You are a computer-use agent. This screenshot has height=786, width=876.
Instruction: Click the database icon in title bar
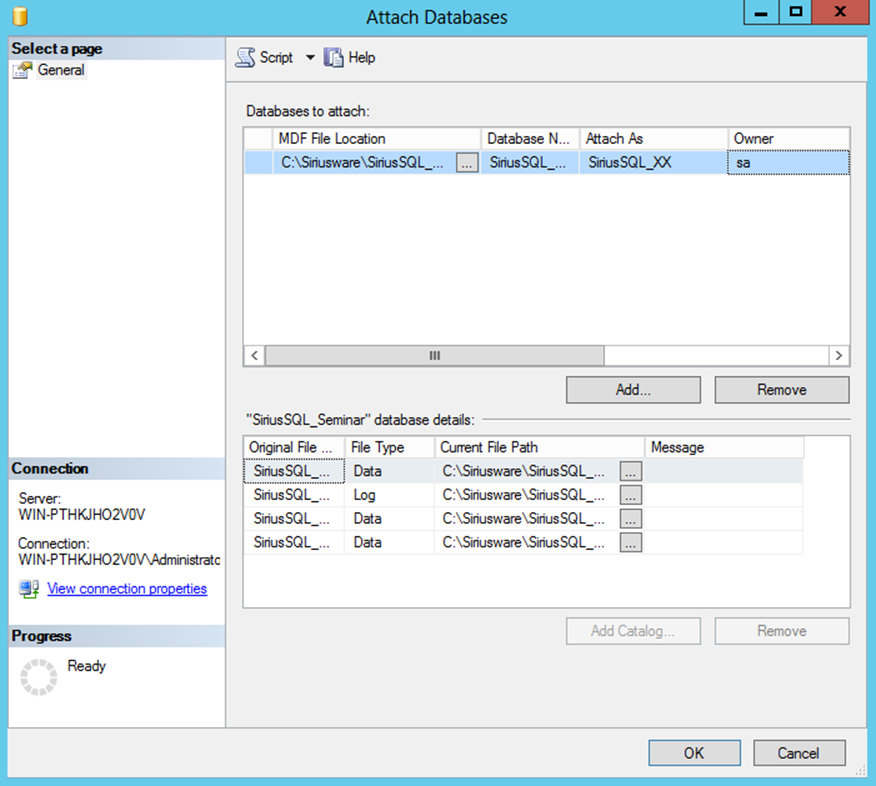(x=21, y=17)
